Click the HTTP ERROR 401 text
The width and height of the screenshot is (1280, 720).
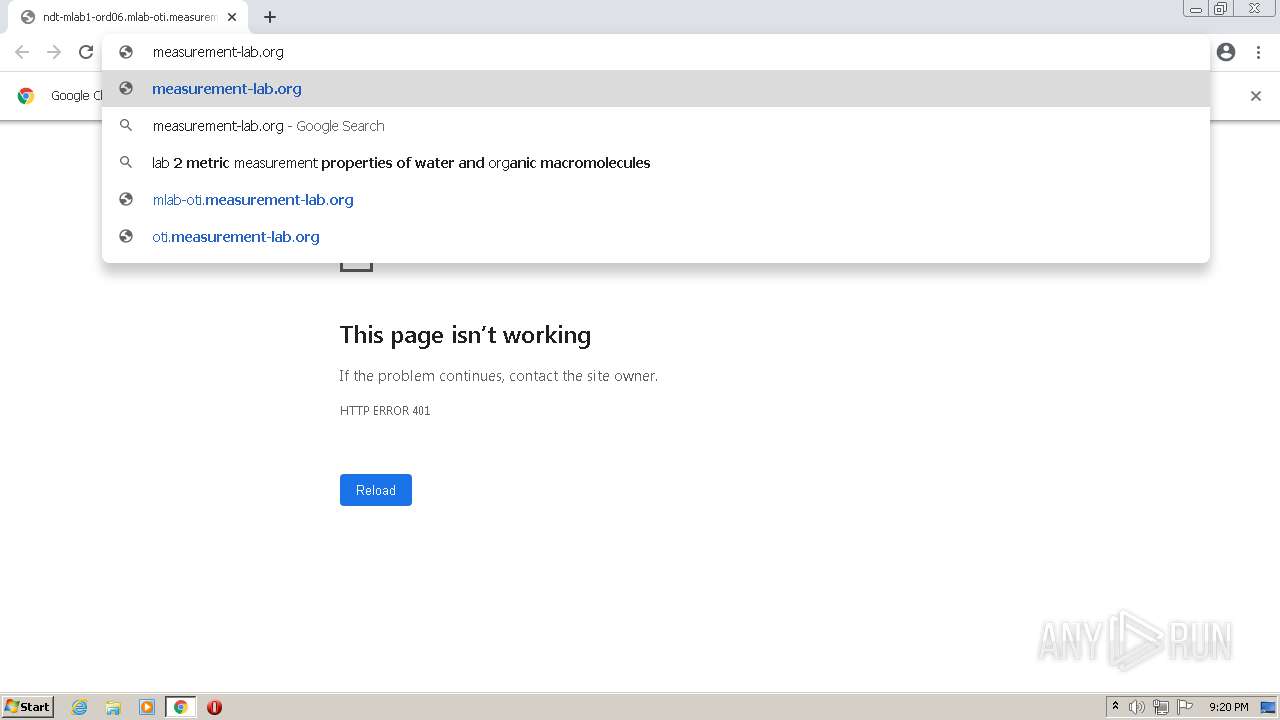tap(385, 411)
